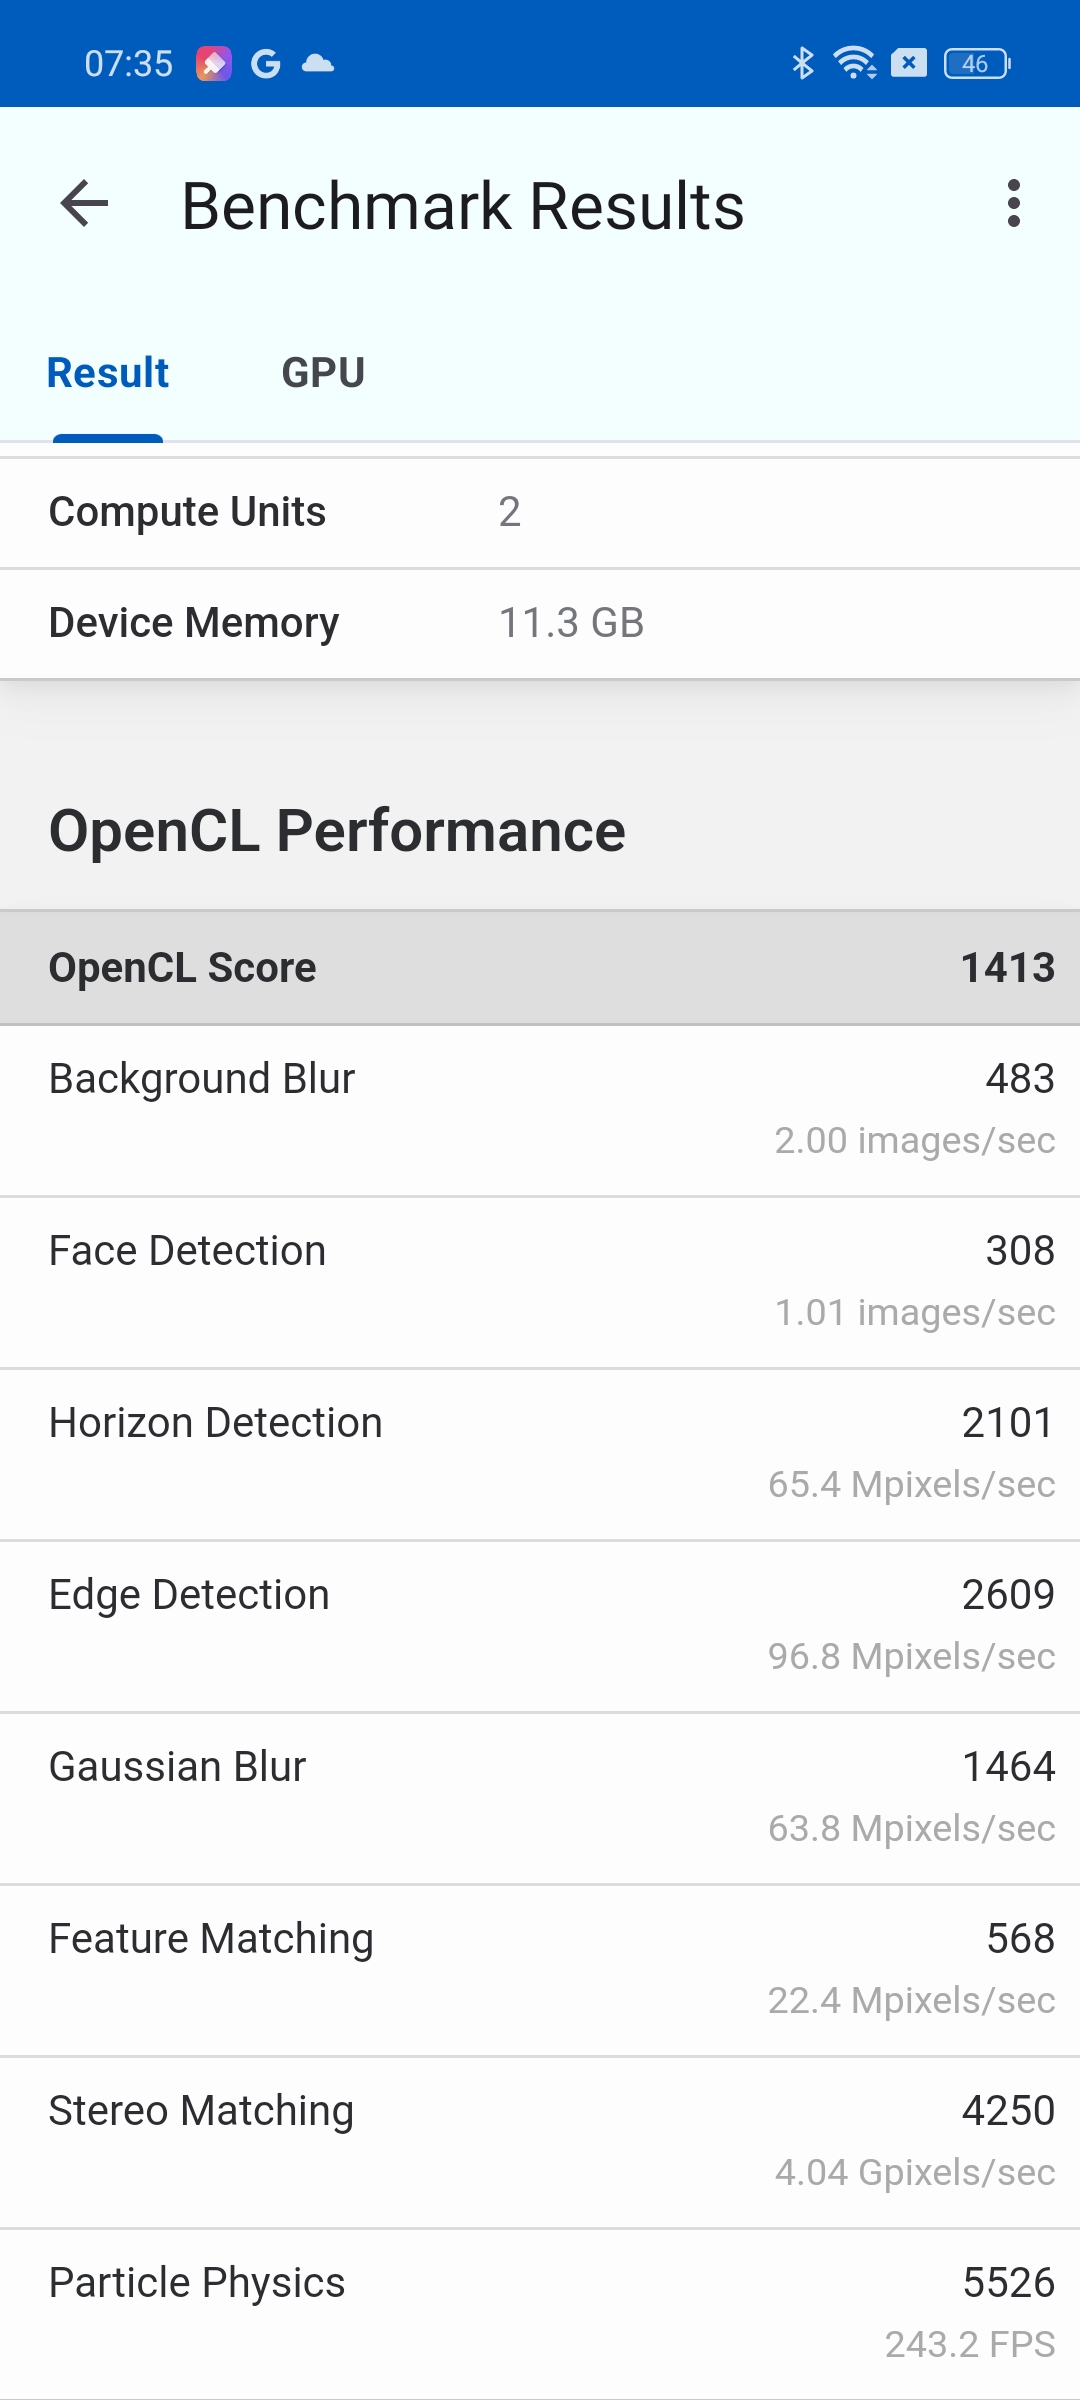The width and height of the screenshot is (1080, 2400).
Task: Tap the Google G notification icon
Action: (x=265, y=64)
